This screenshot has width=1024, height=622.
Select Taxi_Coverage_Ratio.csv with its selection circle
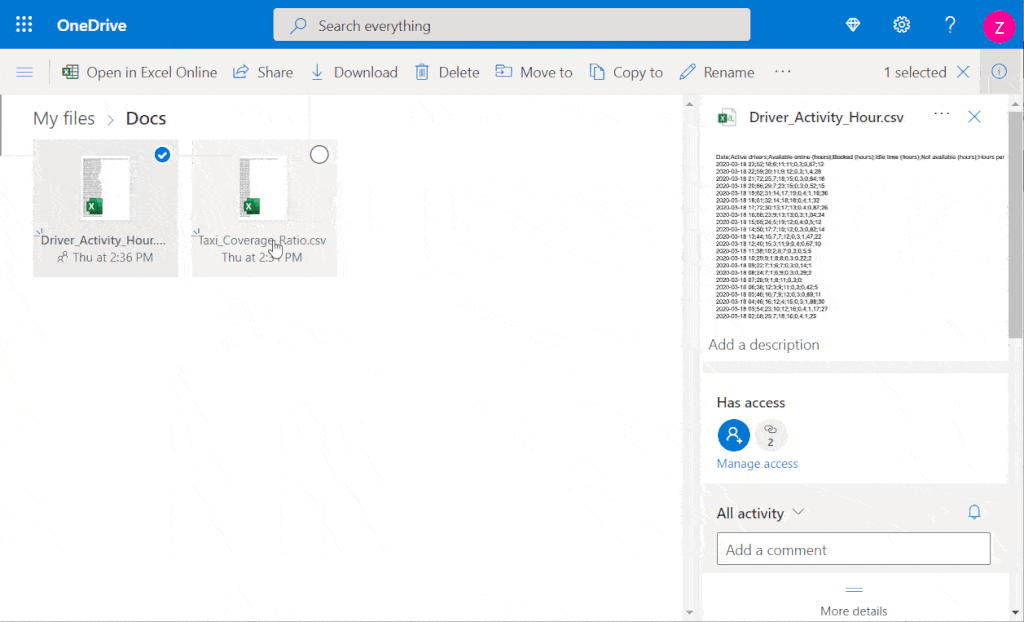pos(319,154)
